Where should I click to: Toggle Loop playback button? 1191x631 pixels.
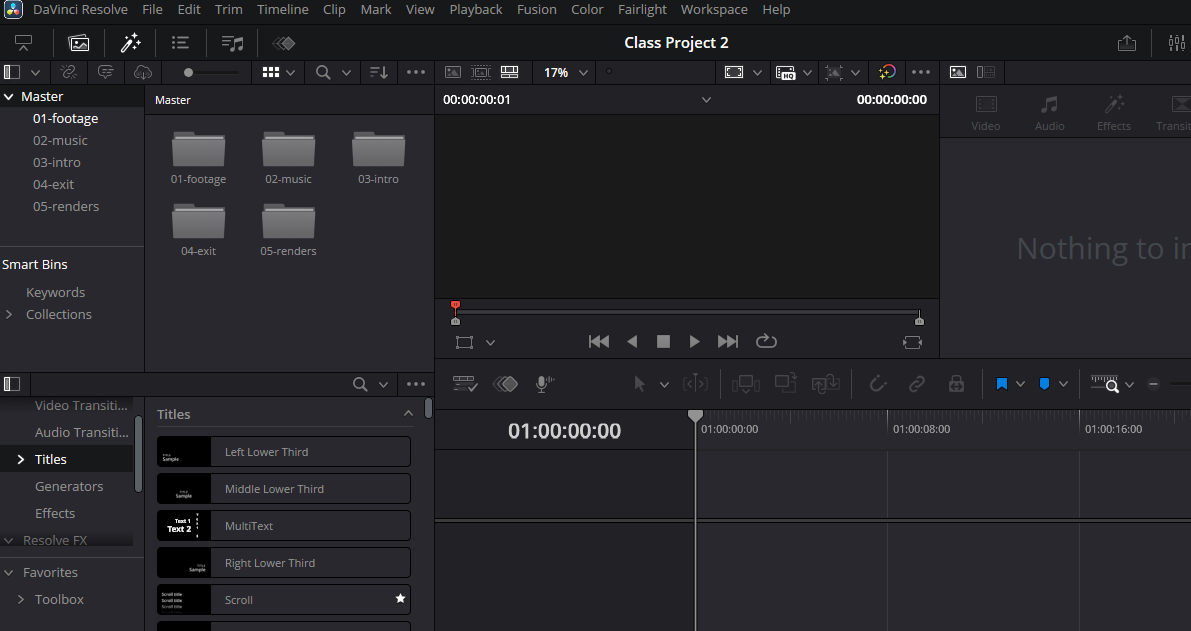(x=766, y=342)
